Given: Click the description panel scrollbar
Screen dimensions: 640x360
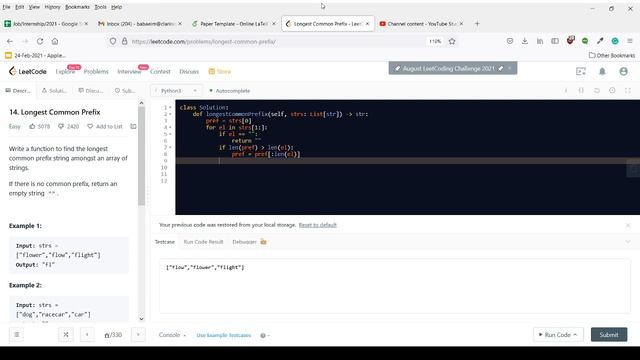Looking at the screenshot, I should tap(142, 156).
